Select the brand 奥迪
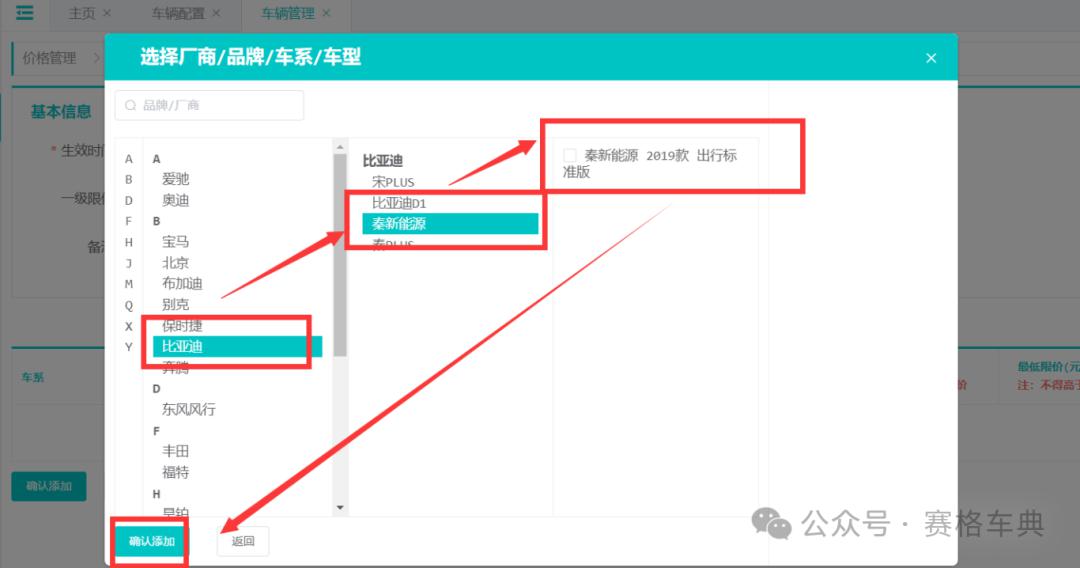1080x568 pixels. click(176, 200)
